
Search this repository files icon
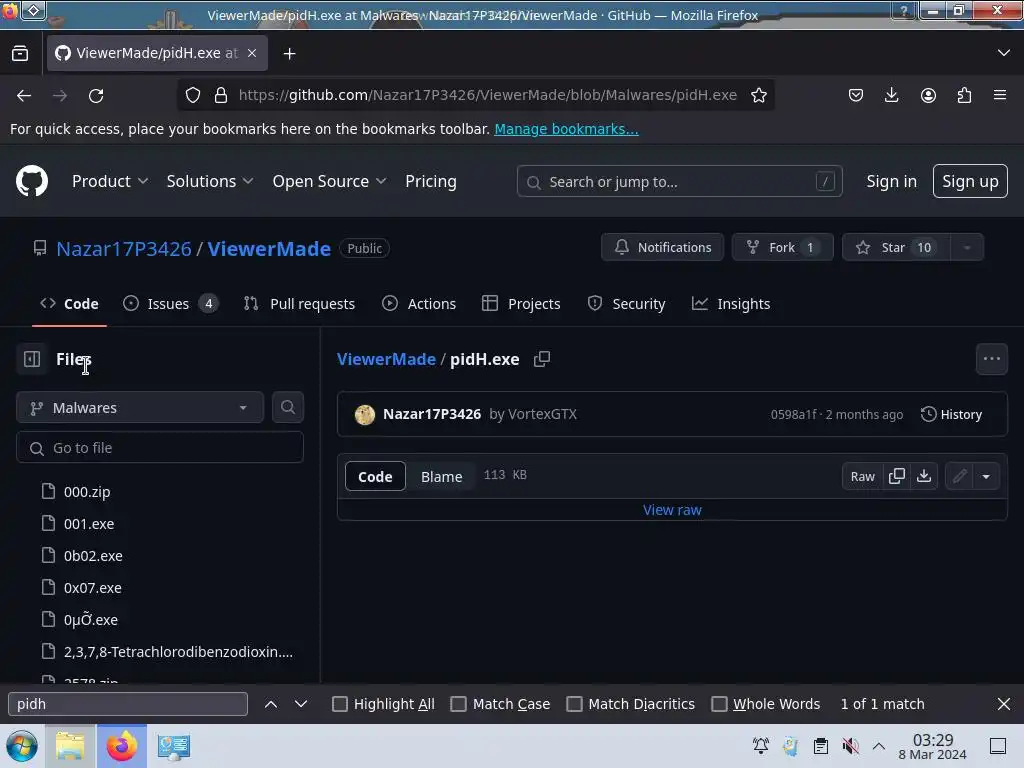(287, 407)
